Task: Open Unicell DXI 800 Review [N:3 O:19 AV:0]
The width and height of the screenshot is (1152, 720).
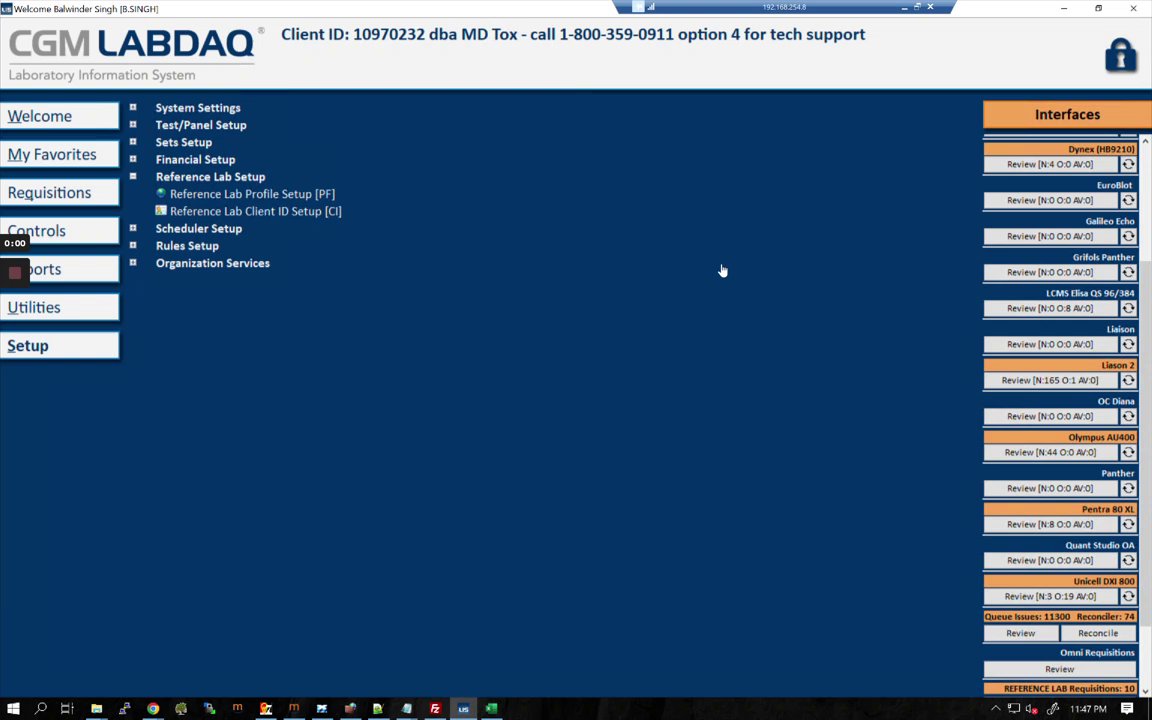Action: 1051,597
